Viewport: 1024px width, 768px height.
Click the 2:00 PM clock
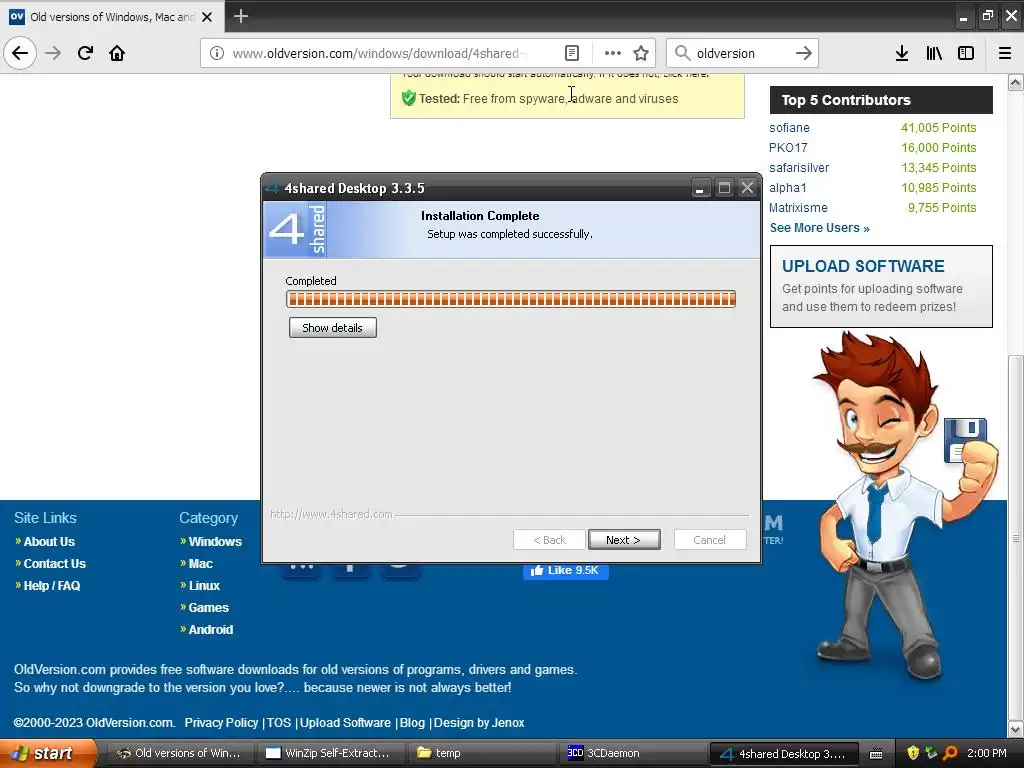[x=987, y=754]
